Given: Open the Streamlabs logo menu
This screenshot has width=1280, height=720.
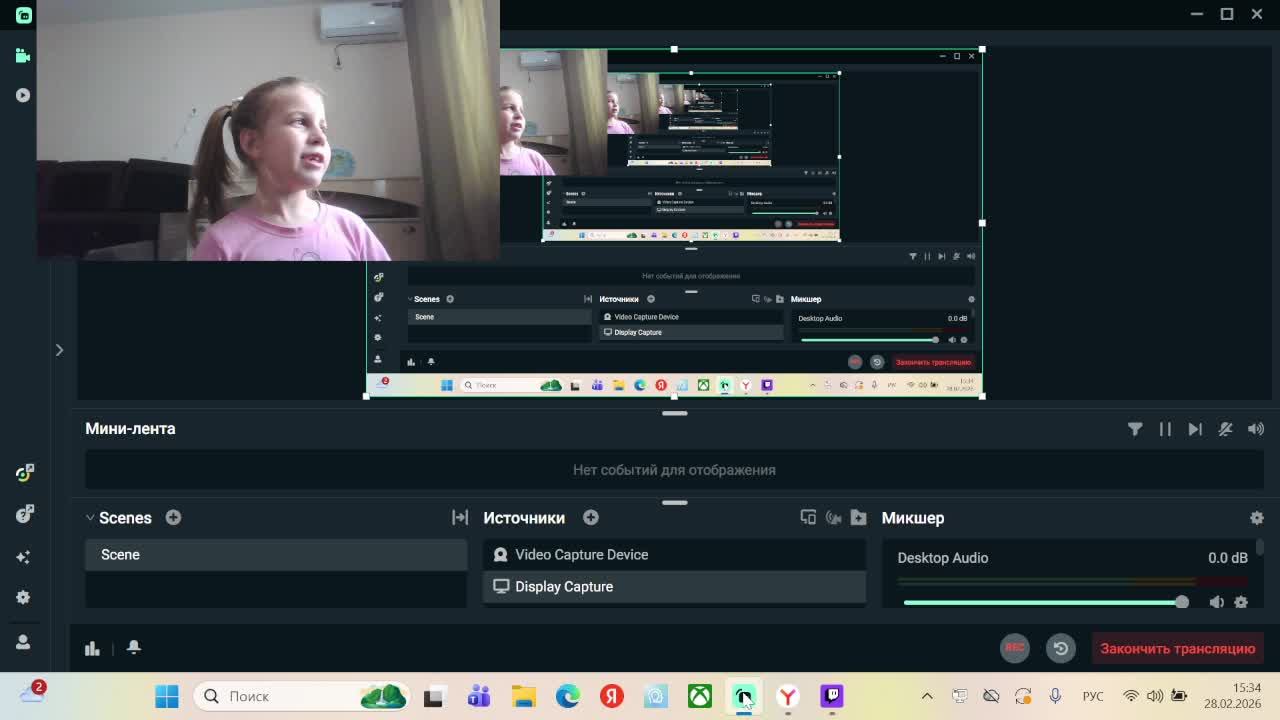Looking at the screenshot, I should point(23,15).
